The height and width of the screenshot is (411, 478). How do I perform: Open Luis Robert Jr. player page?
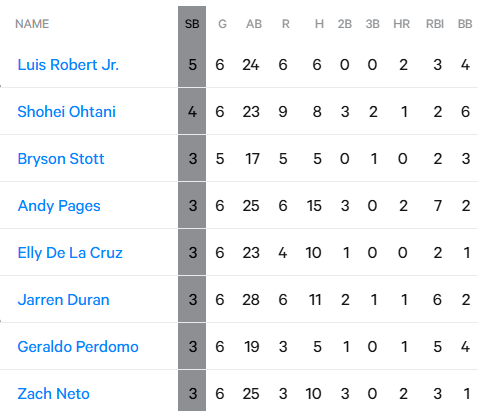coord(68,65)
